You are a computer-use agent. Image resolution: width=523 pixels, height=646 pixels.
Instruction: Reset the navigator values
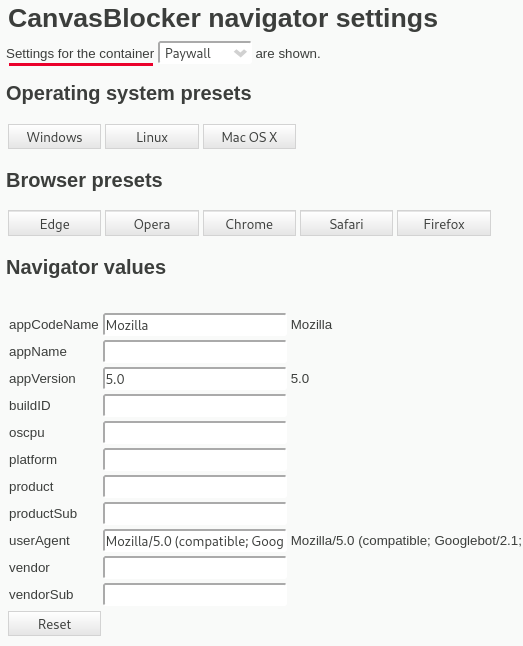tap(54, 624)
